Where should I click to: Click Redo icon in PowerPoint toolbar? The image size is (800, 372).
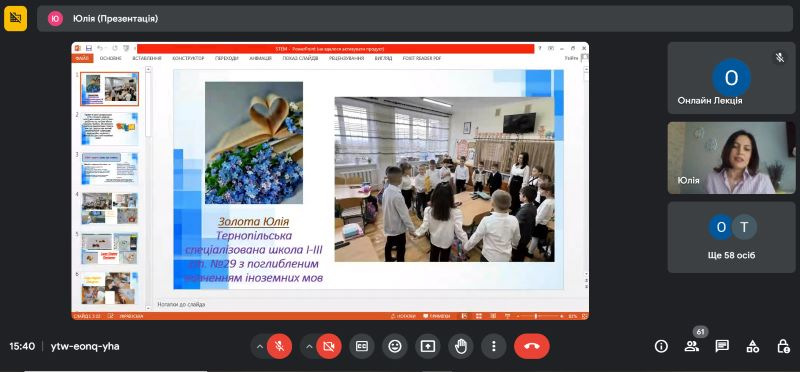[115, 48]
